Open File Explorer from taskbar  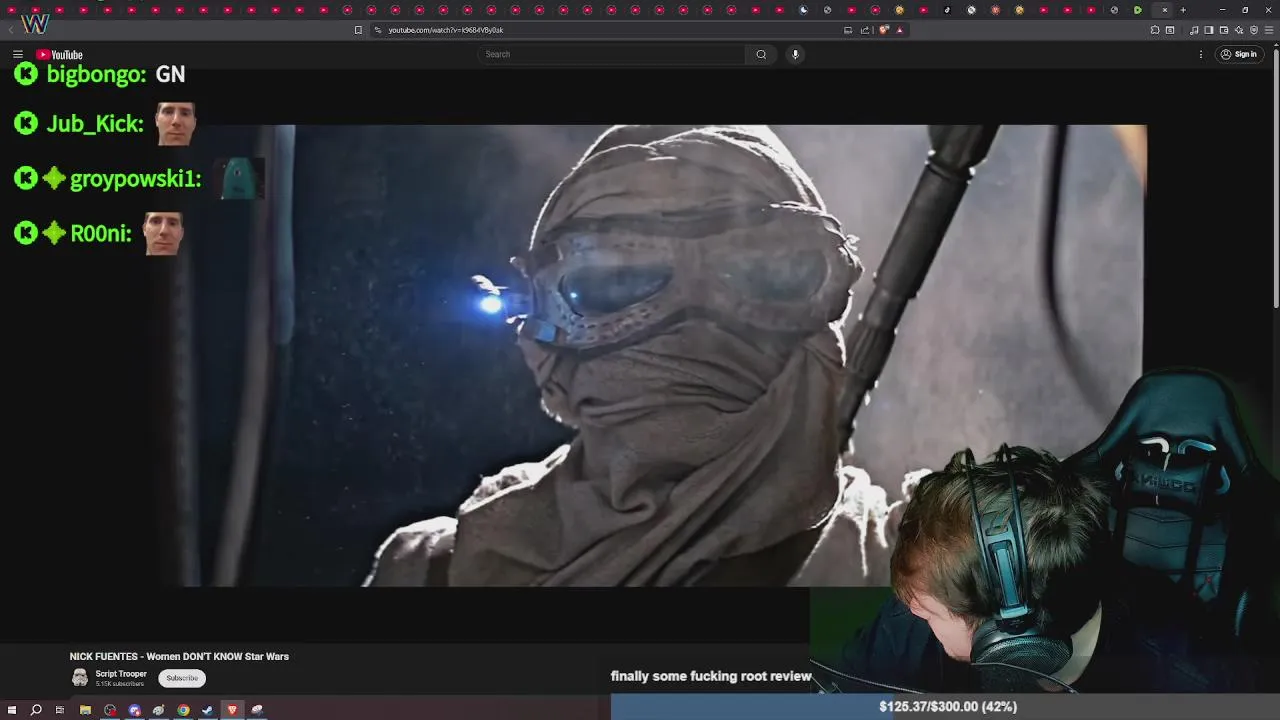(85, 710)
